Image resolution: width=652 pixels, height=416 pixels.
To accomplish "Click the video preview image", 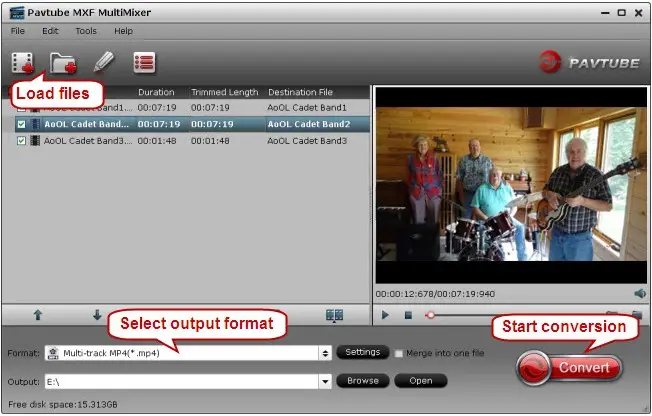I will [511, 185].
